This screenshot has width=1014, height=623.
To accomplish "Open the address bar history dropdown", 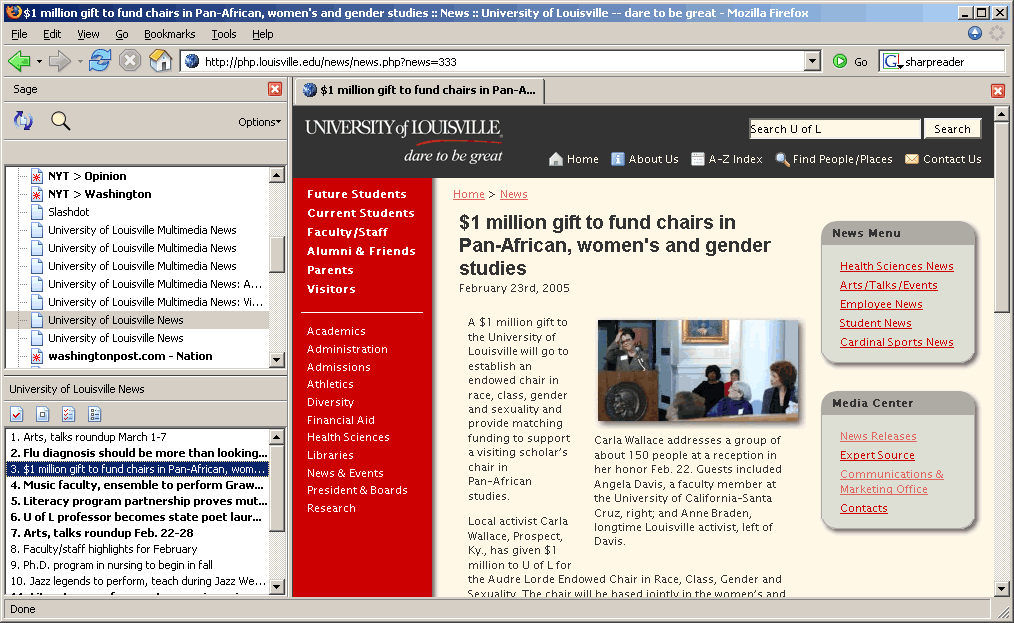I will point(813,60).
